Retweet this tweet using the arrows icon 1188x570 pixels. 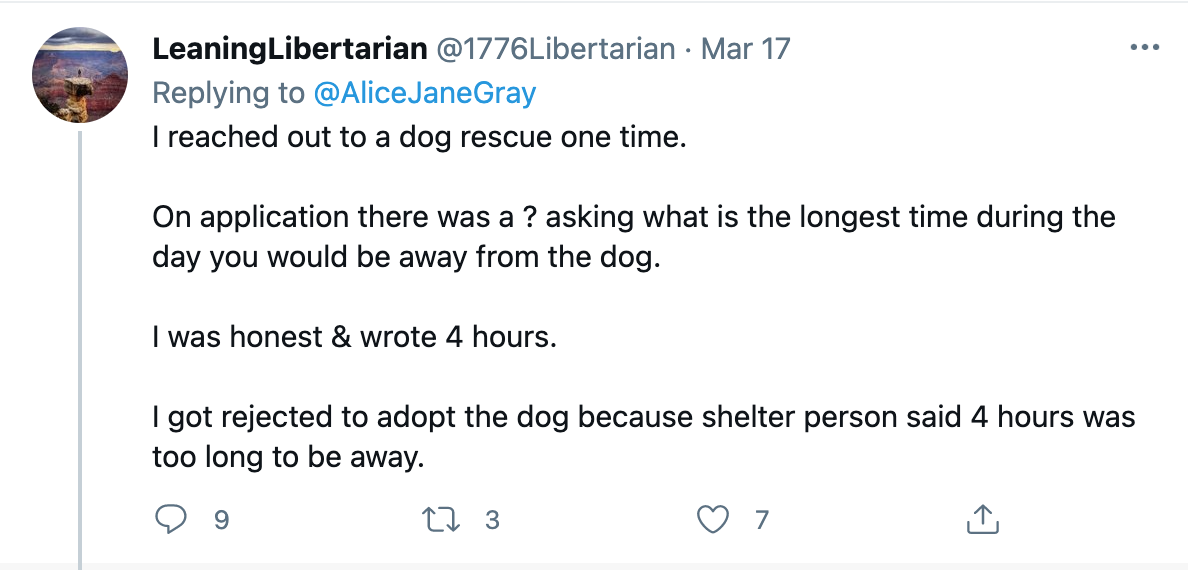[x=440, y=519]
